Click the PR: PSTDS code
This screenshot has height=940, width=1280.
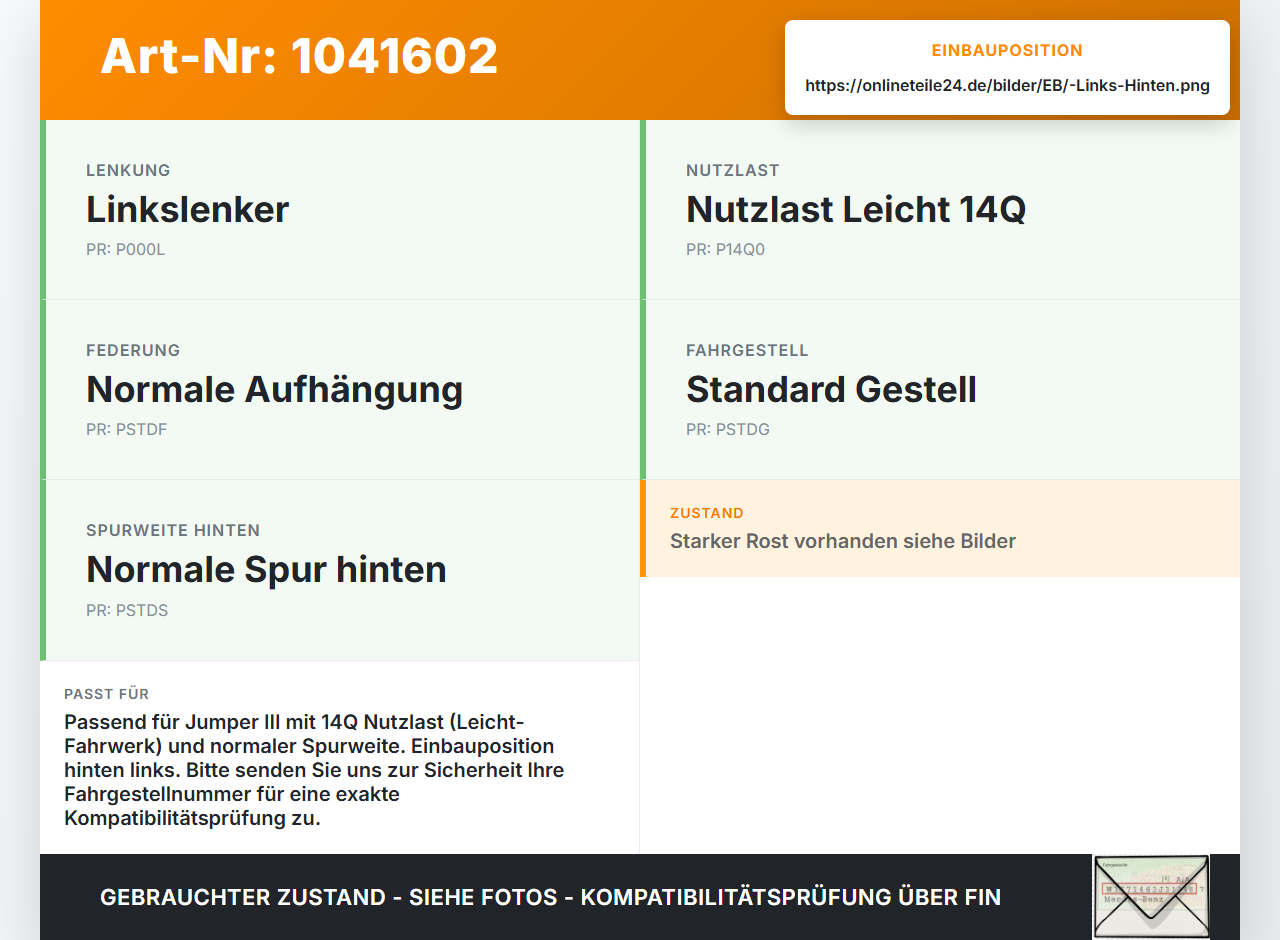click(127, 610)
